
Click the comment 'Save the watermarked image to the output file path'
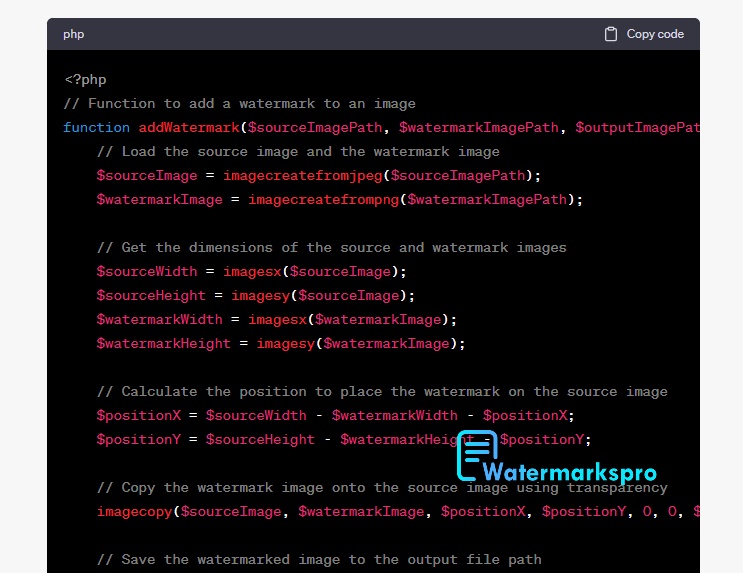[319, 560]
